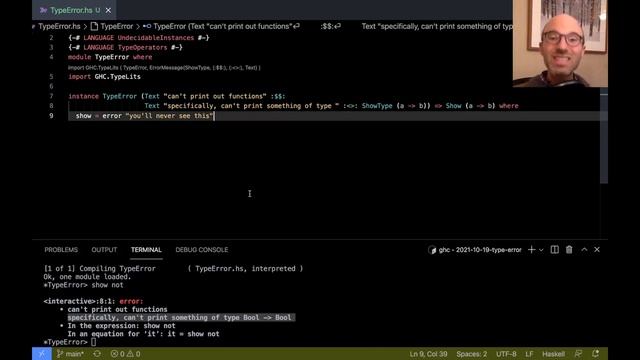This screenshot has width=640, height=360.
Task: Open the PROBLEMS panel tab
Action: 61,250
